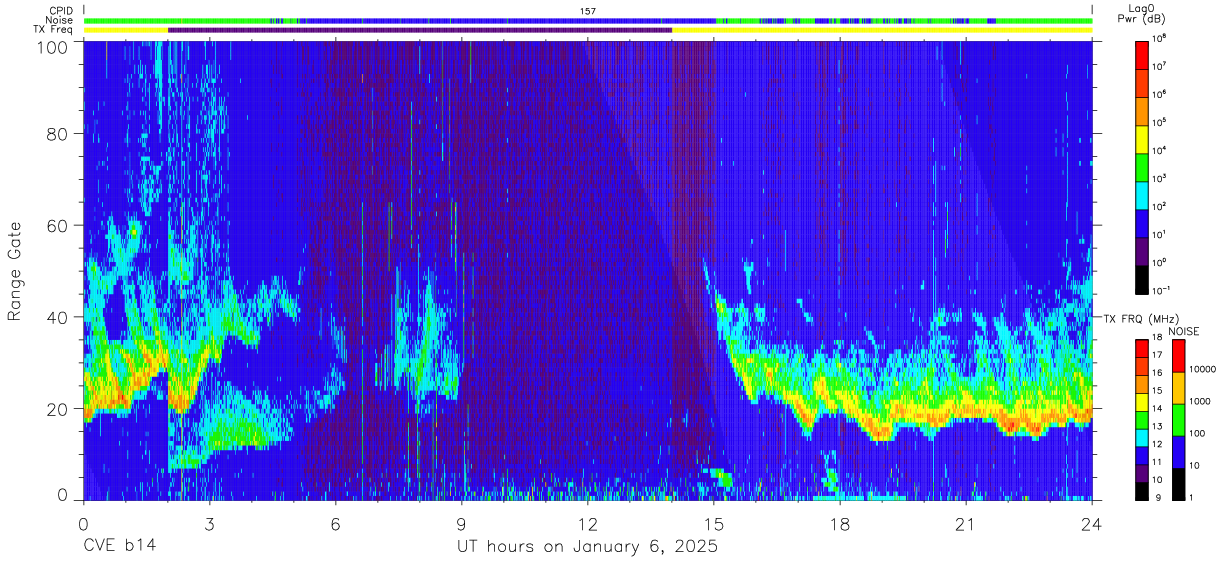
Task: Select purple segment of TX FRQ colorbar
Action: coord(1143,471)
